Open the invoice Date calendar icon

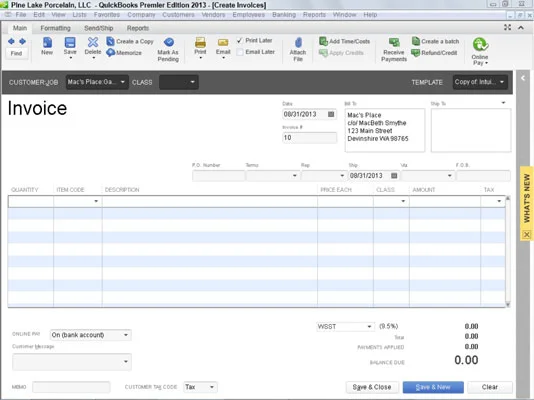point(331,114)
